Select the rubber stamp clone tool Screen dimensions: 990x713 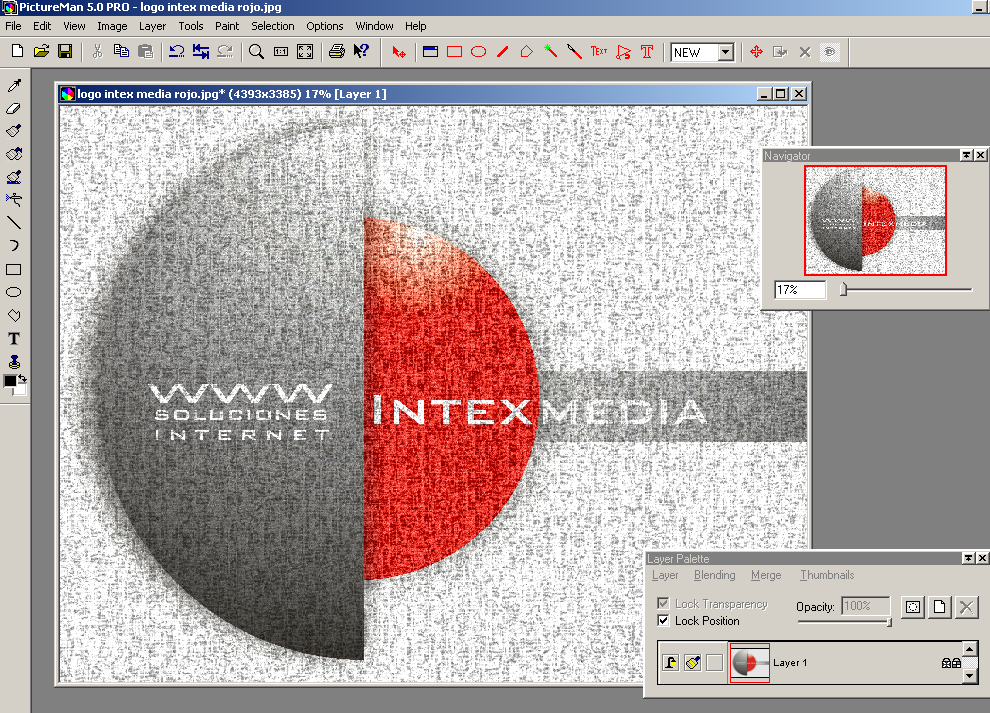(x=14, y=362)
